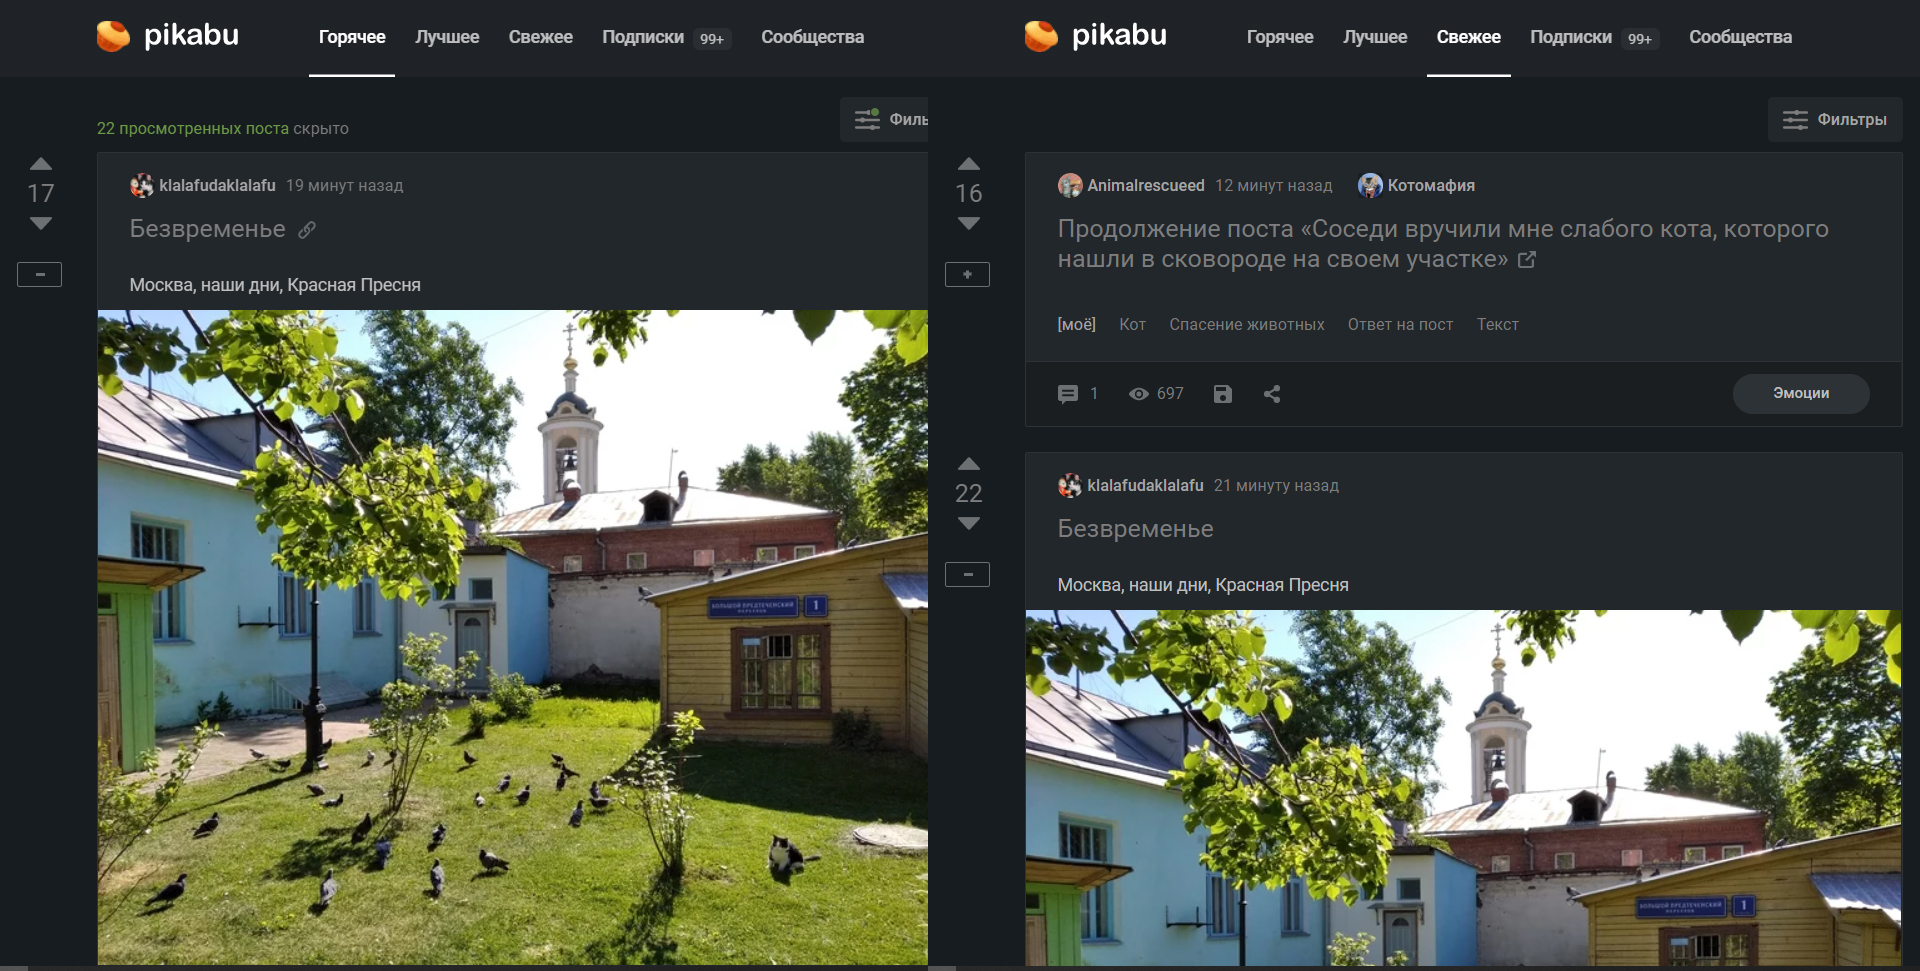Image resolution: width=1920 pixels, height=971 pixels.
Task: Switch to Лучшее tab in the left window
Action: (447, 37)
